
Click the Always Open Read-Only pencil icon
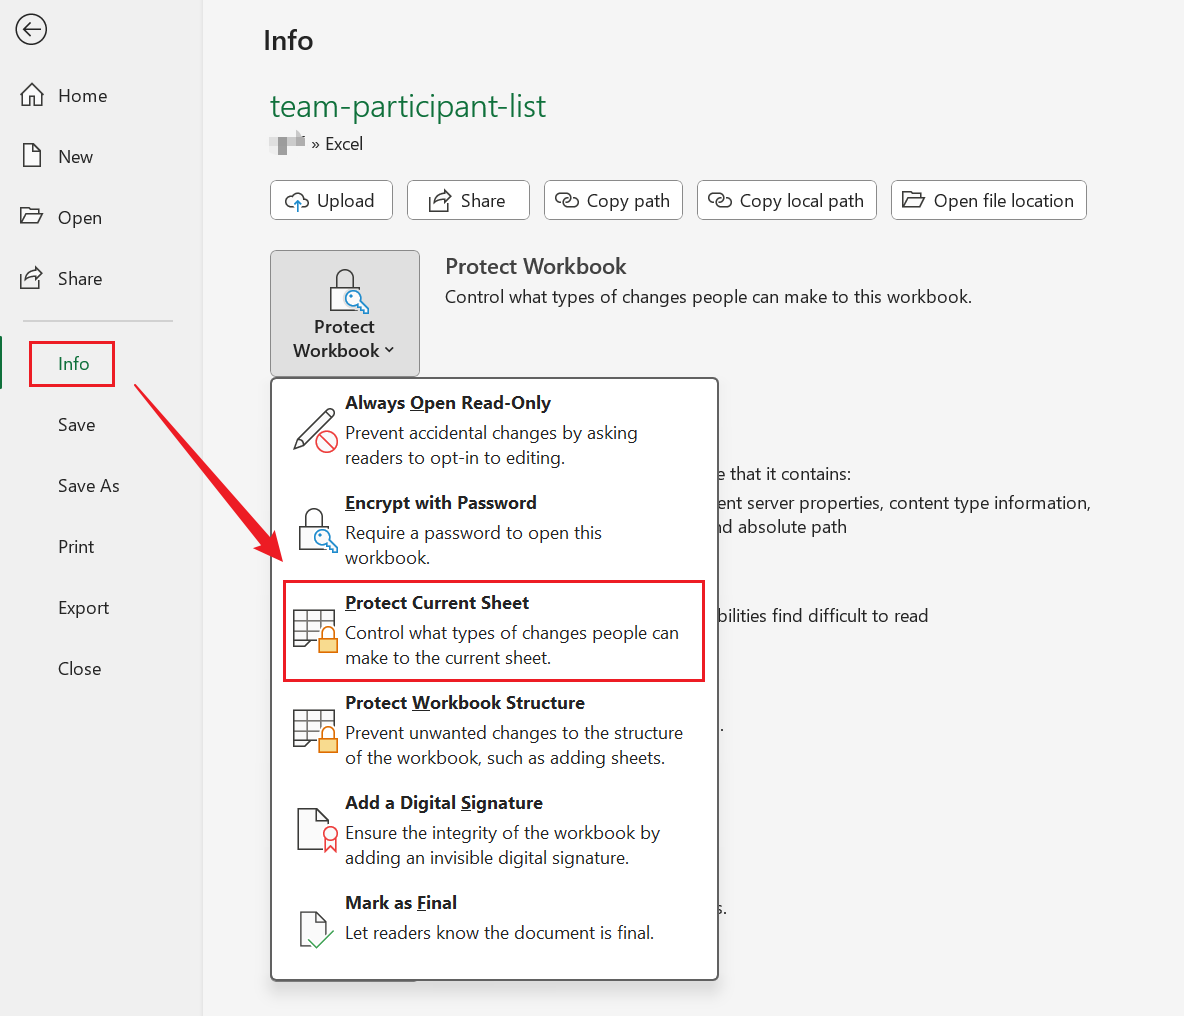[x=315, y=430]
